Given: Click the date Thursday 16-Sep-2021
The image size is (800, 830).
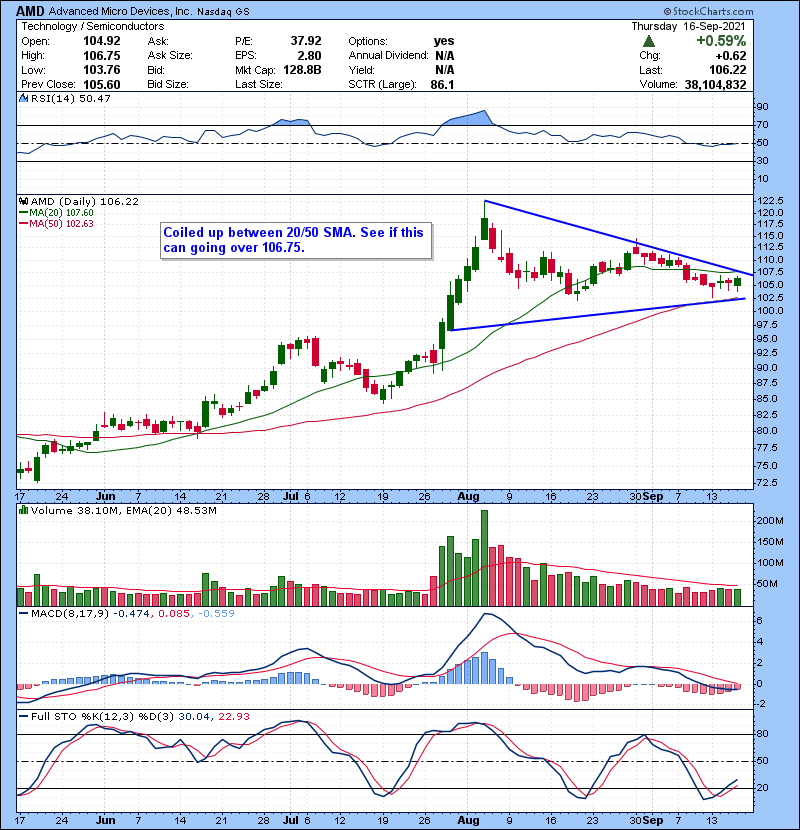Looking at the screenshot, I should click(688, 26).
